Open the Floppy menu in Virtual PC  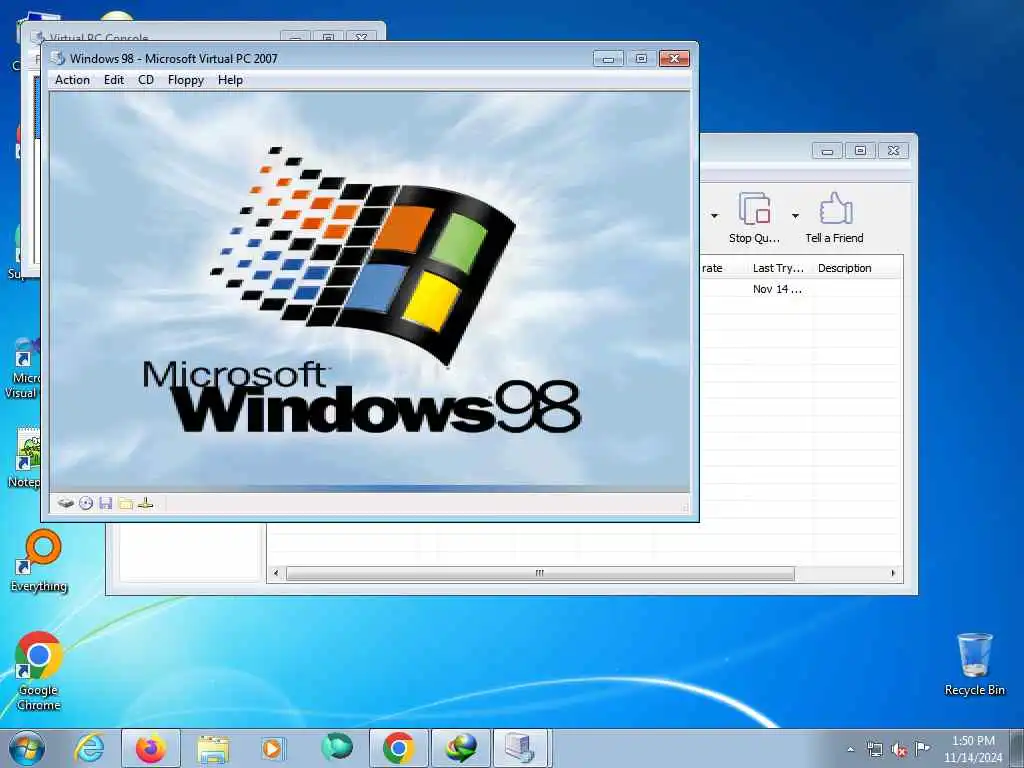[x=185, y=80]
